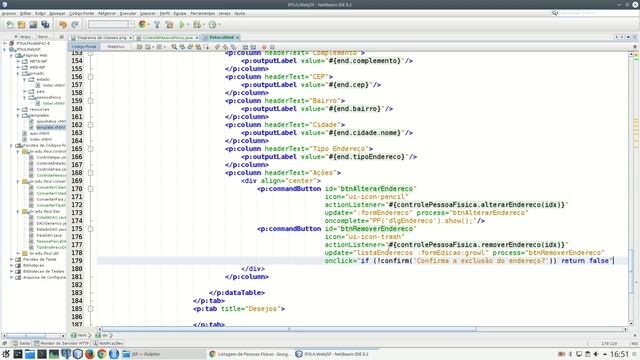This screenshot has height=360, width=640.
Task: Open the Ajuda menu
Action: pyautogui.click(x=240, y=13)
